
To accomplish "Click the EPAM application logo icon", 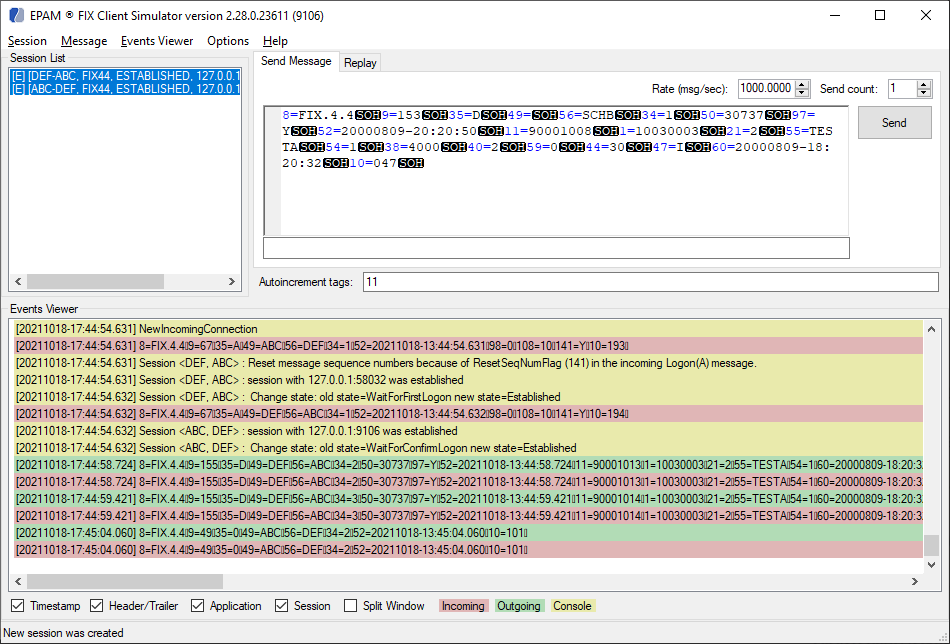I will pyautogui.click(x=16, y=15).
